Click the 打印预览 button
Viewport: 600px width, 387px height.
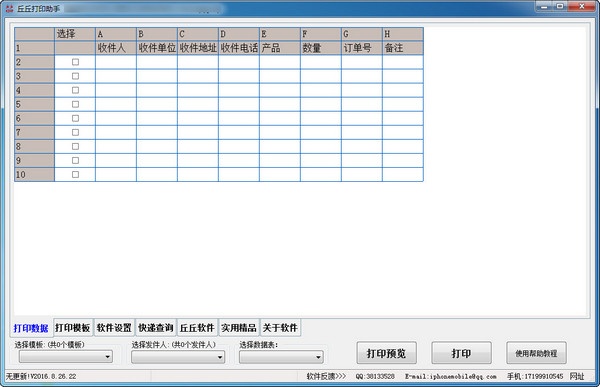pyautogui.click(x=386, y=353)
